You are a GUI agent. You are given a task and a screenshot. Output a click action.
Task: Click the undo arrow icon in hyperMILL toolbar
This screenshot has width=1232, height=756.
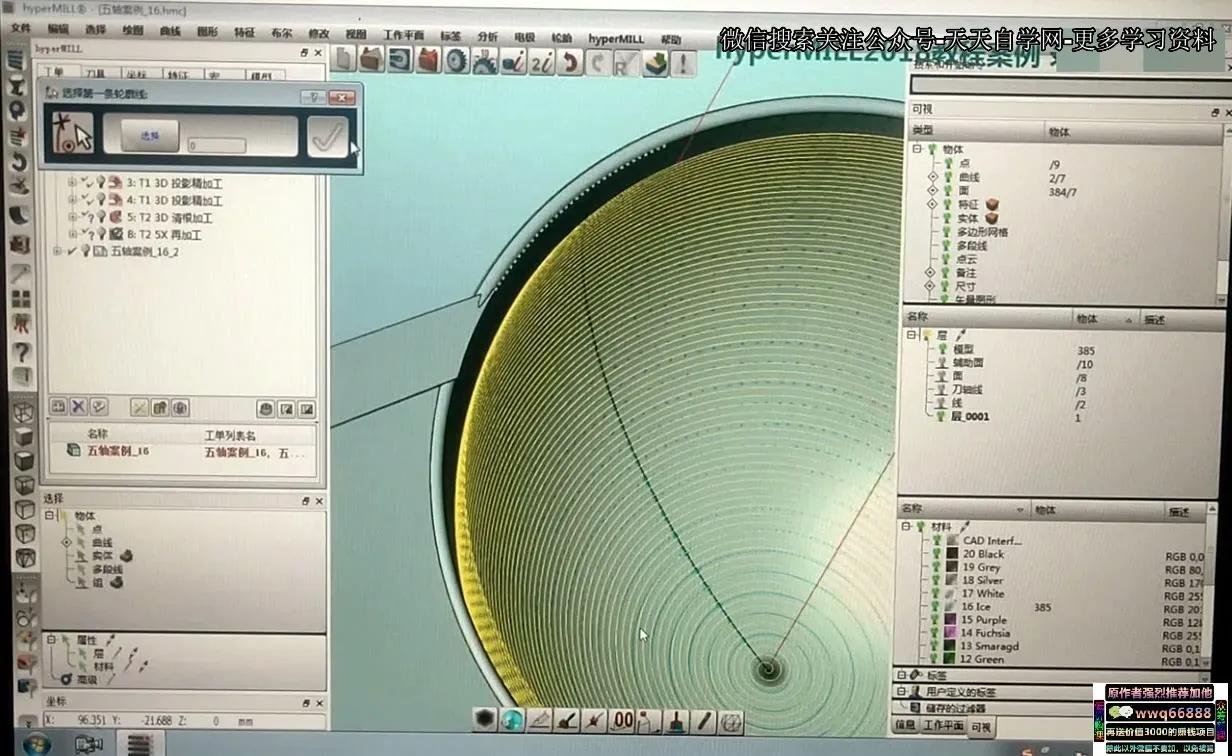pos(570,63)
